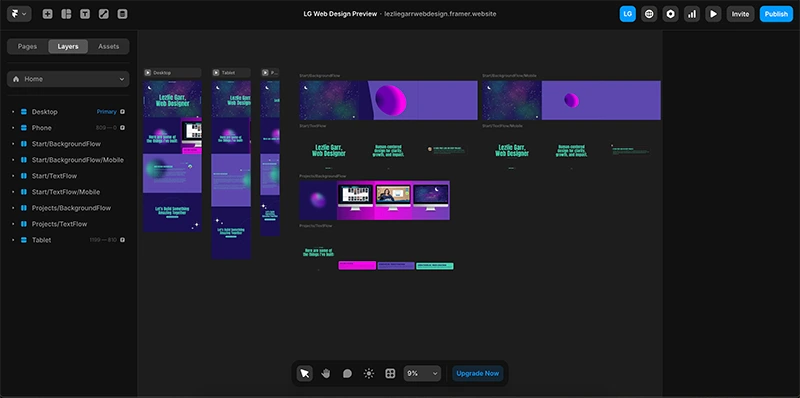Switch to the Pages tab

tap(28, 46)
